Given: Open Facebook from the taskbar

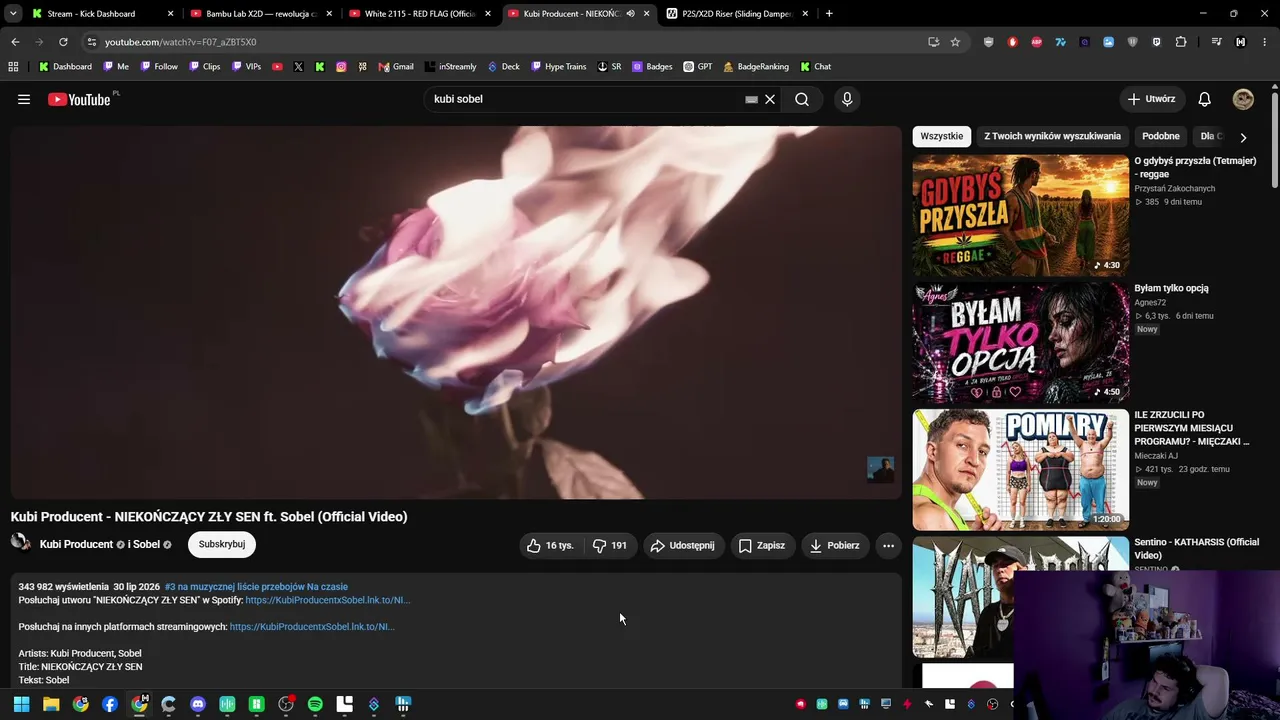Looking at the screenshot, I should tap(110, 704).
